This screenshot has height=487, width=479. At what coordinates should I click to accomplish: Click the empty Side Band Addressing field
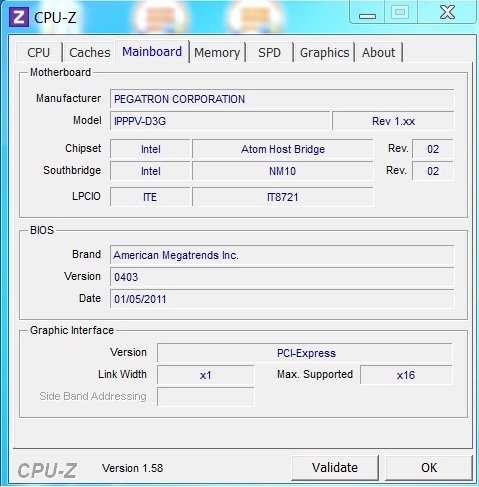[206, 397]
